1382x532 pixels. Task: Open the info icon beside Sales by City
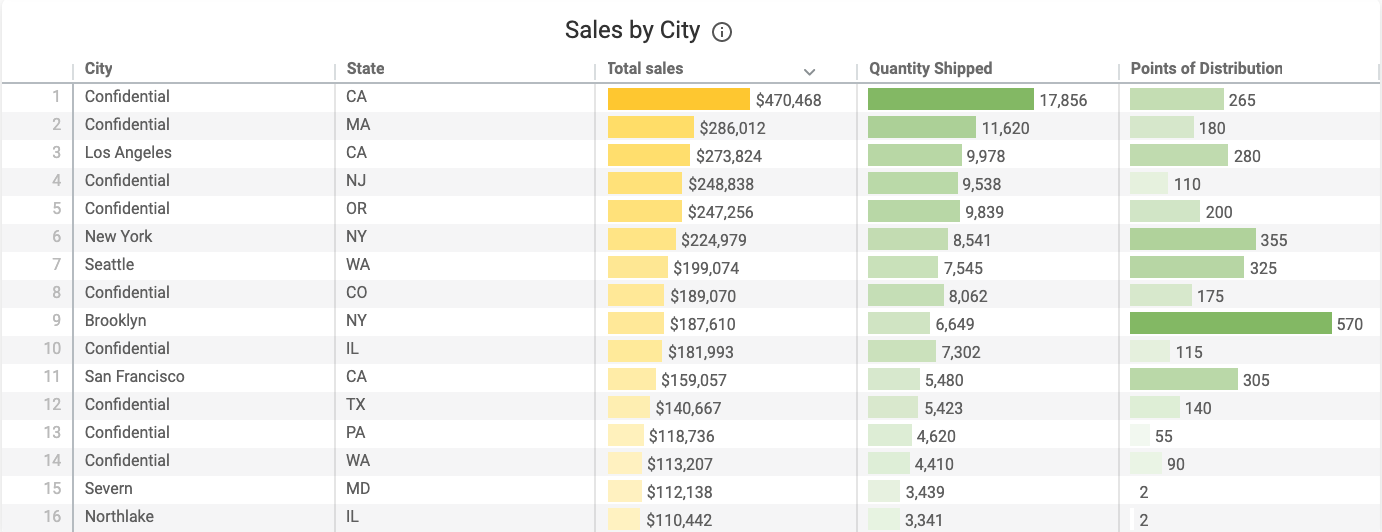coord(722,32)
